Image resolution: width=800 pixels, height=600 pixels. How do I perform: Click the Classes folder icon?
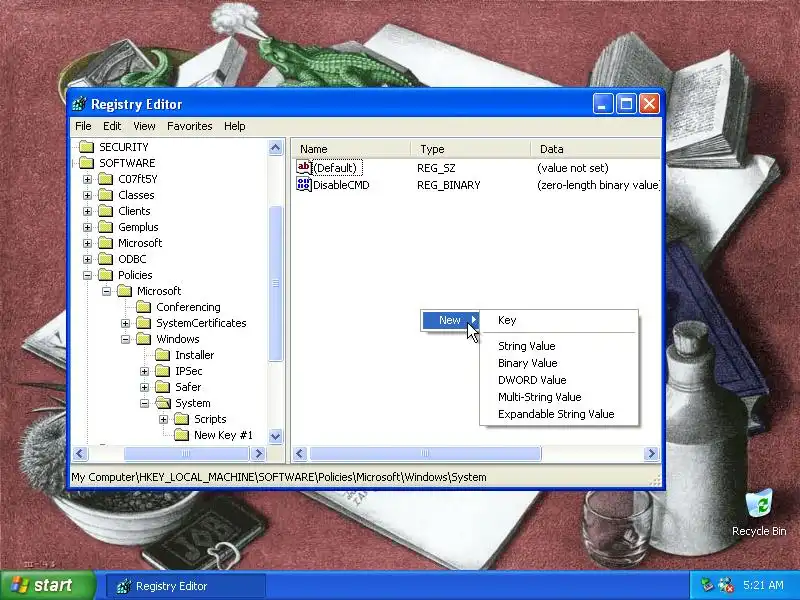tap(106, 195)
